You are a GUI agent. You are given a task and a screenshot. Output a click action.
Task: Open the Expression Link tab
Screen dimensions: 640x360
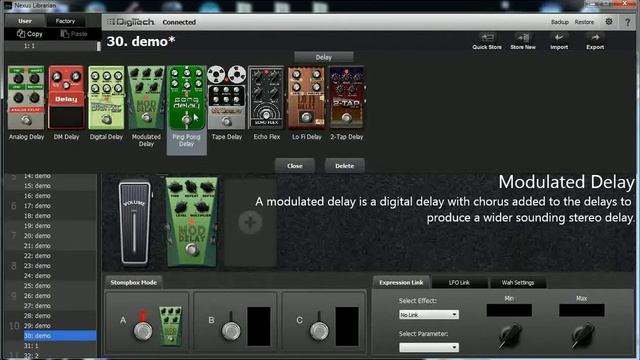click(401, 282)
